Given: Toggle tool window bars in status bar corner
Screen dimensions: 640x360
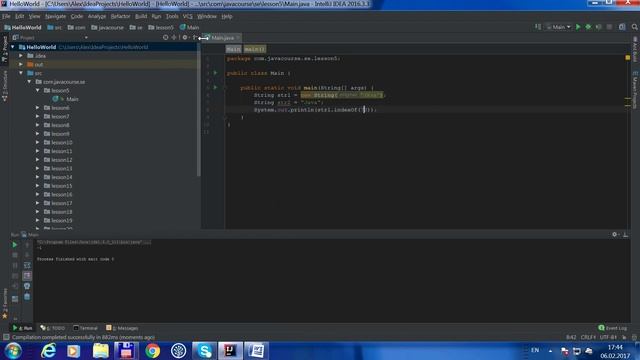Looking at the screenshot, I should pos(6,337).
